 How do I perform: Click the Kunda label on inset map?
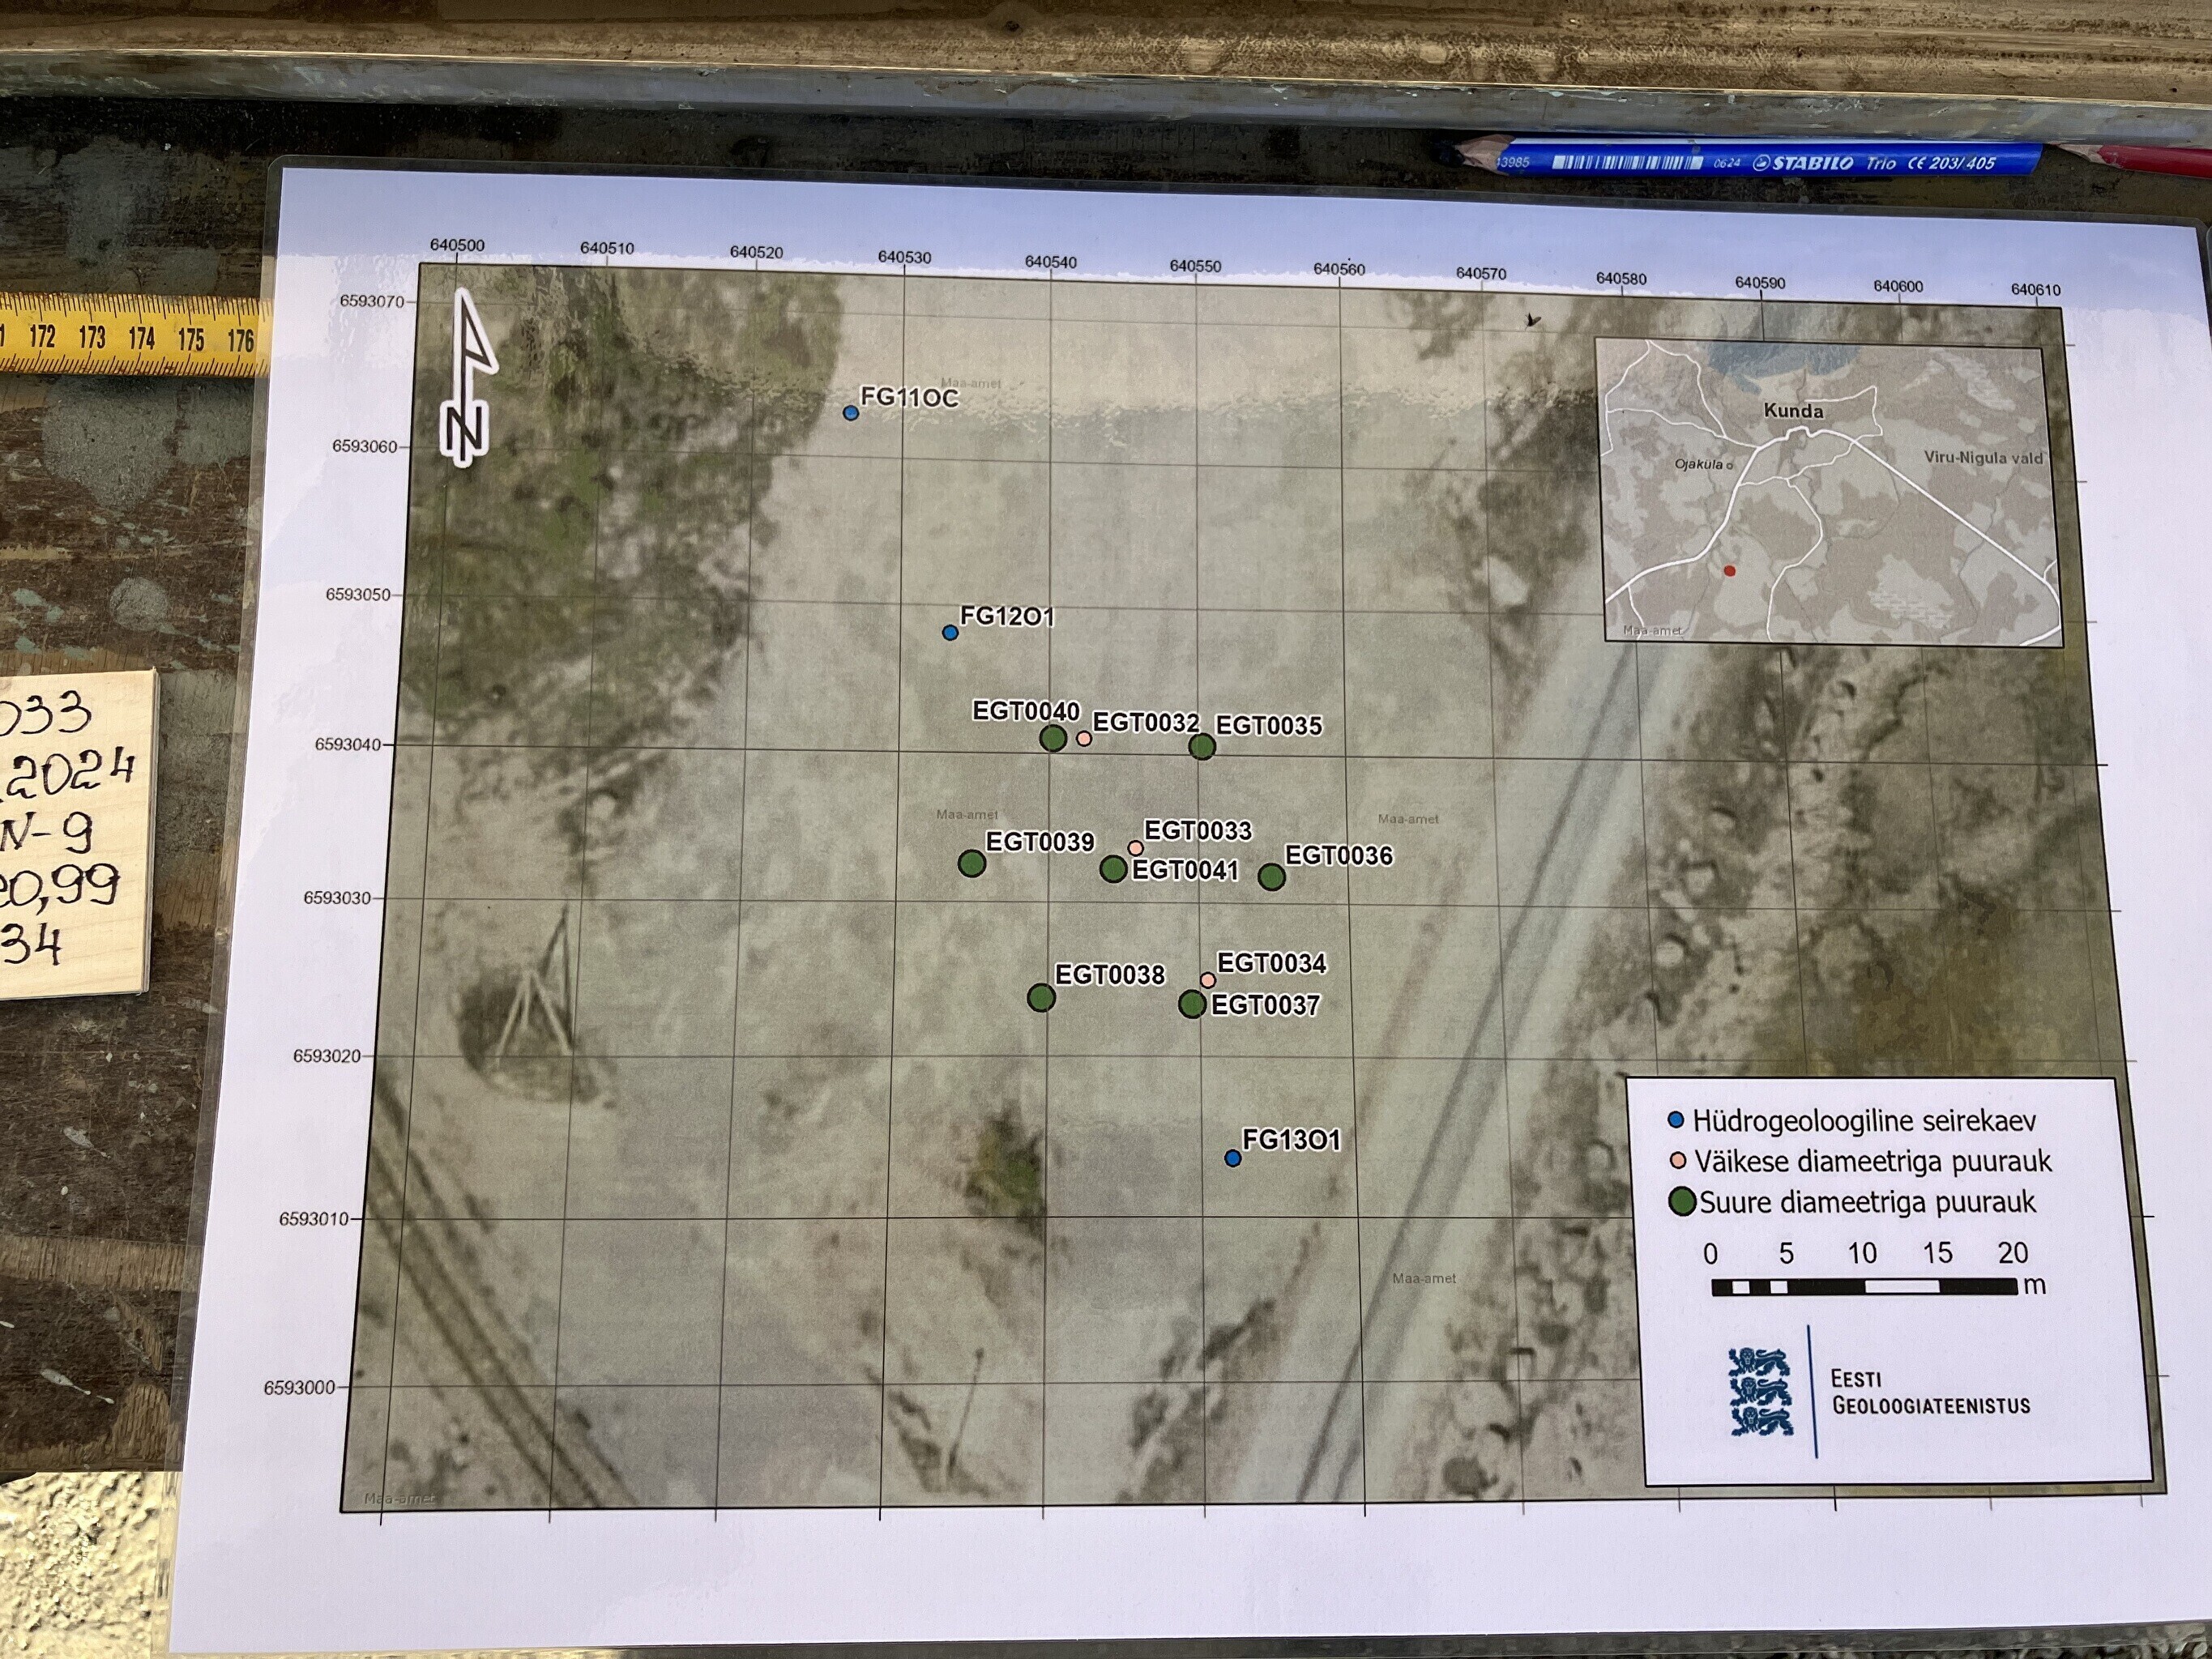tap(1793, 411)
